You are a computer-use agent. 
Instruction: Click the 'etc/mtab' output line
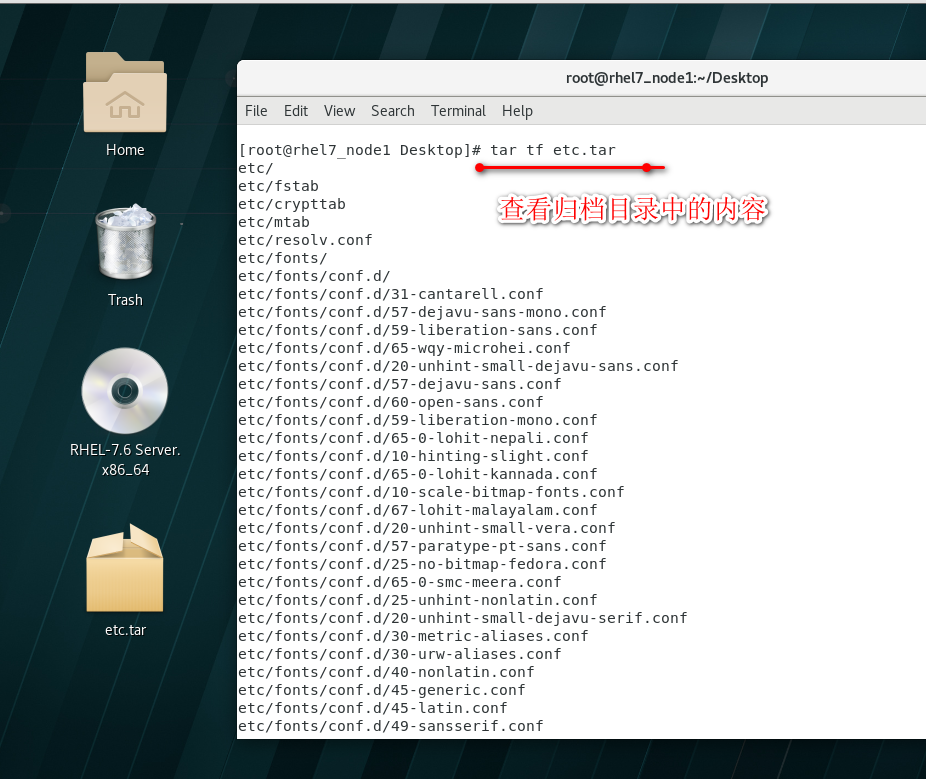(274, 222)
